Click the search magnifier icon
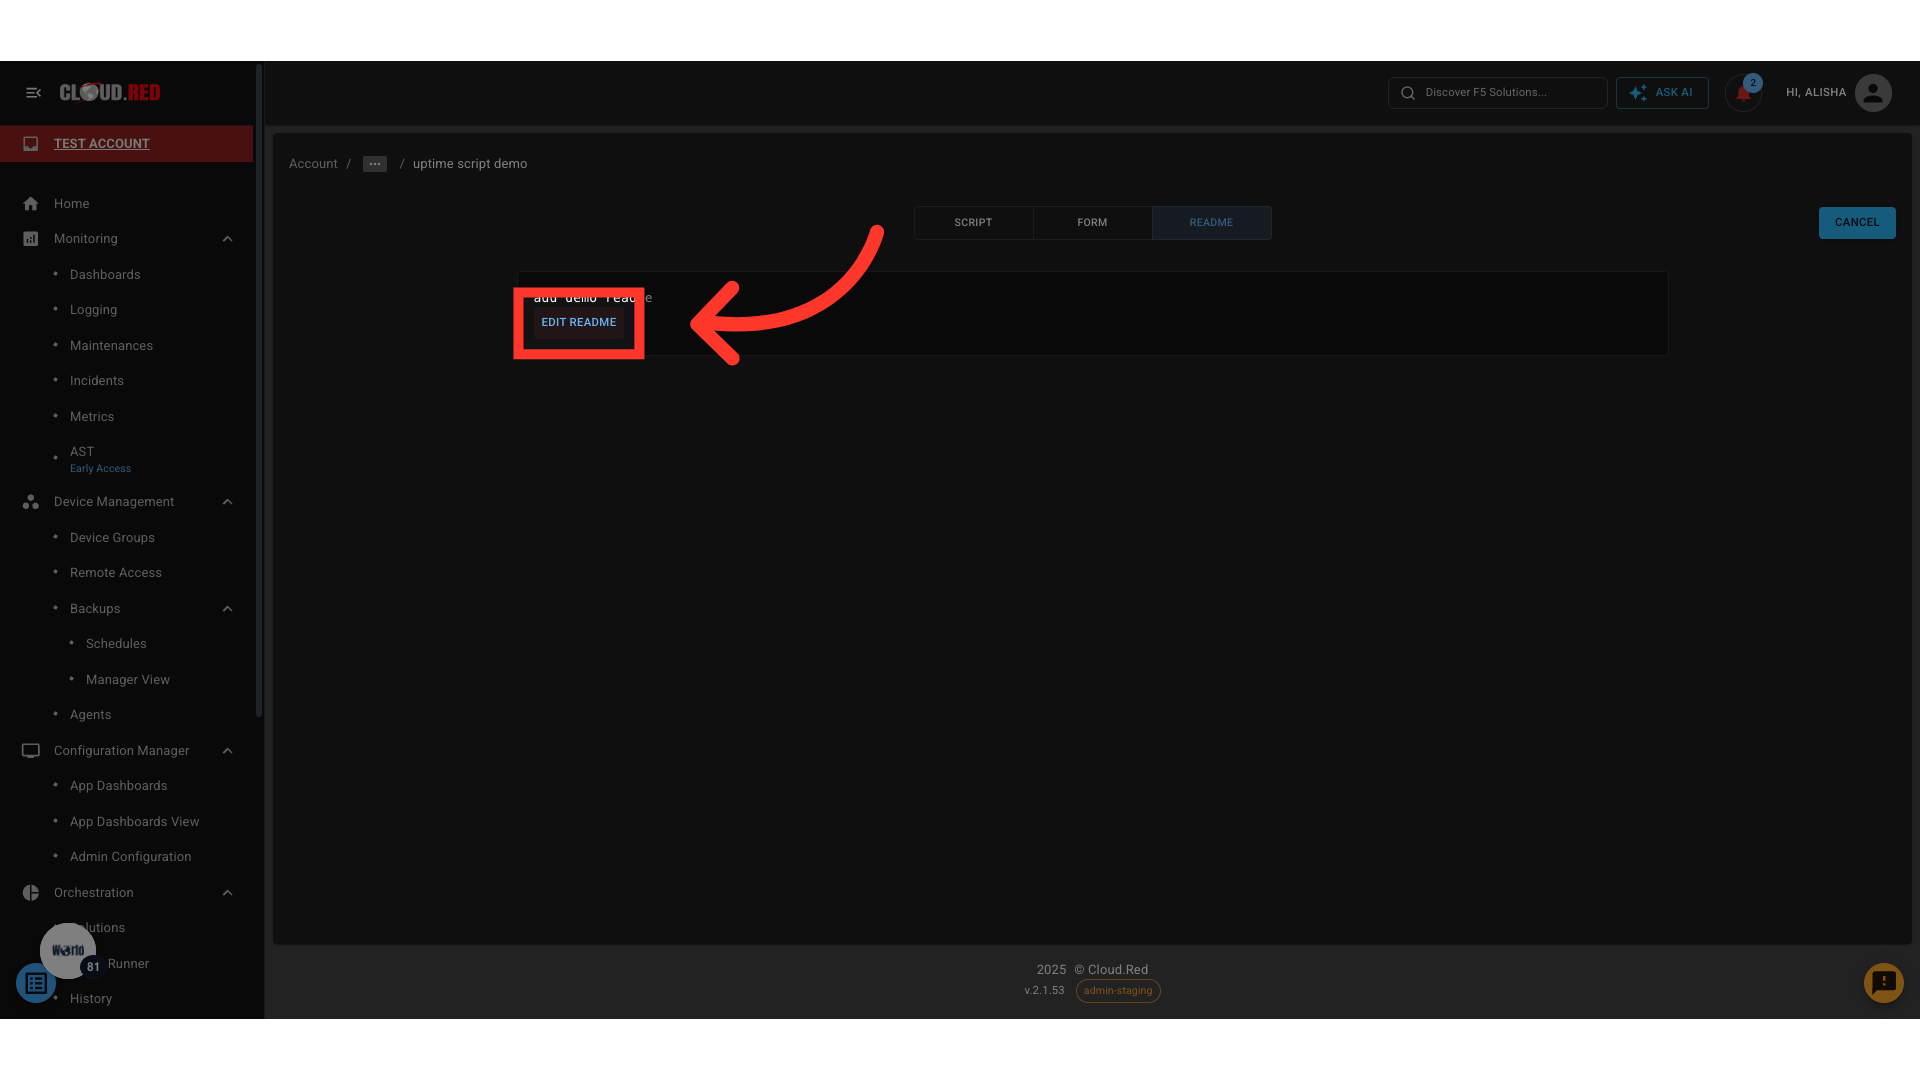The height and width of the screenshot is (1080, 1920). pyautogui.click(x=1407, y=92)
